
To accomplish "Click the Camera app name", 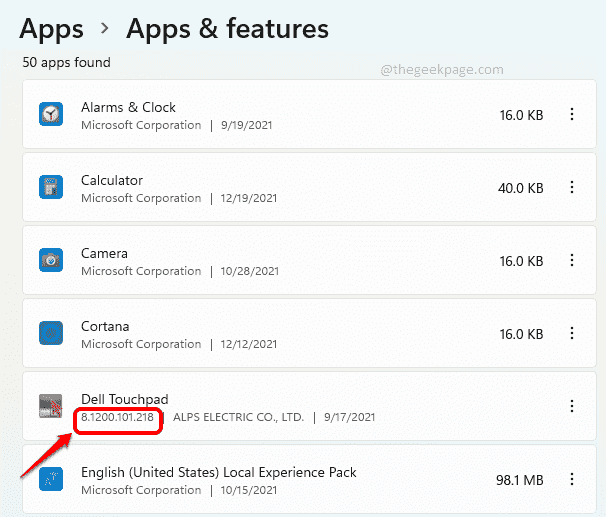I will click(104, 253).
